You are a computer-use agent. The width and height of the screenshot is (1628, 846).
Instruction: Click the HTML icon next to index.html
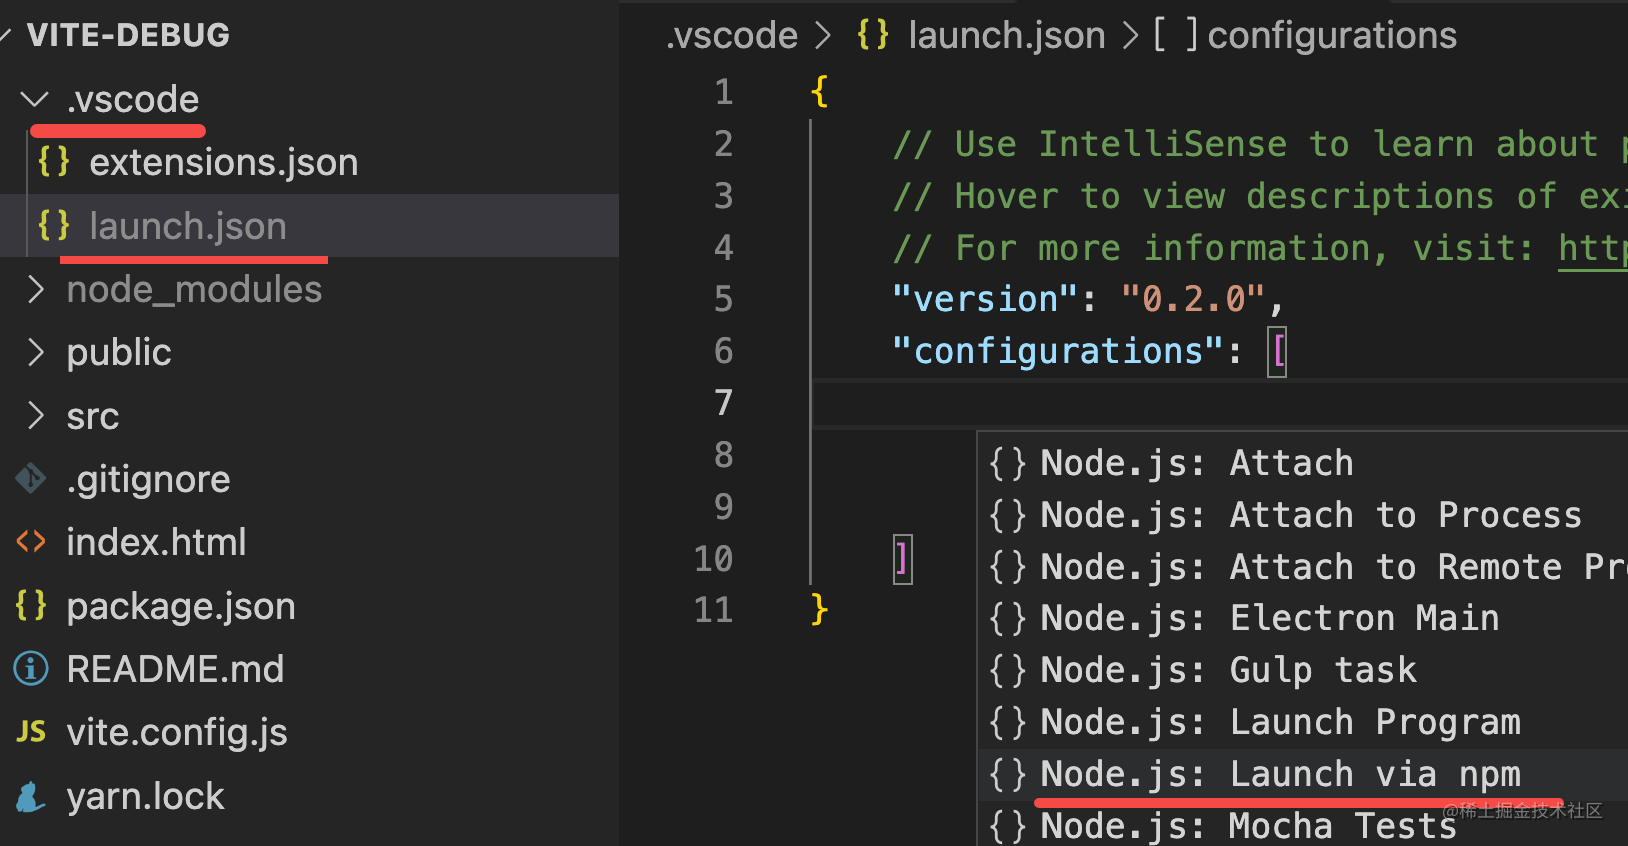31,542
